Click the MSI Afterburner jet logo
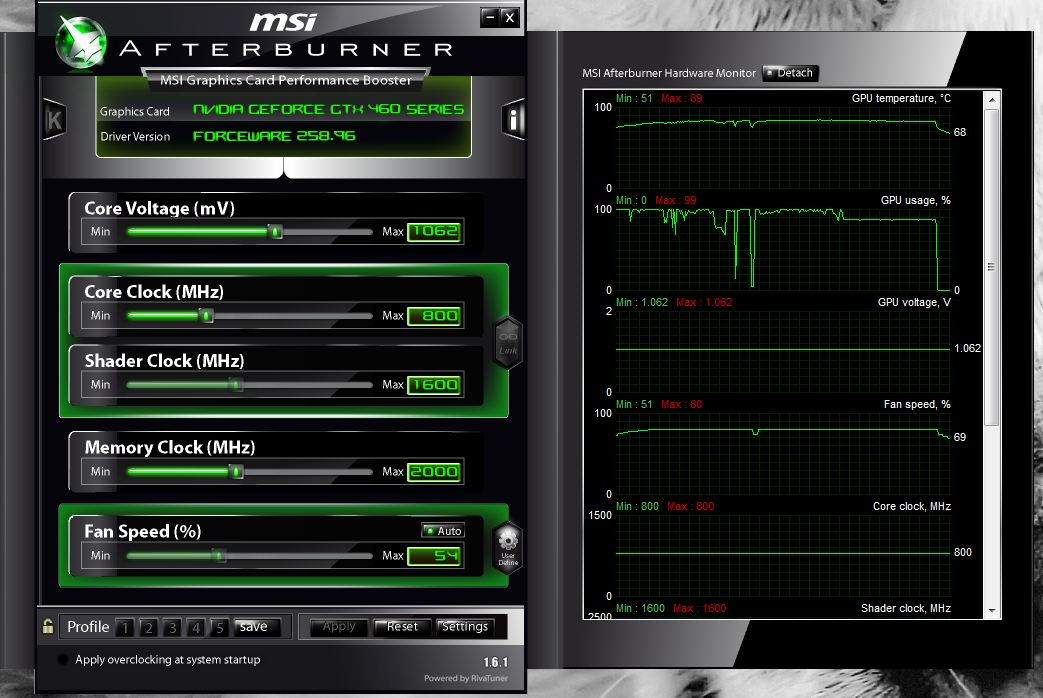 coord(80,42)
